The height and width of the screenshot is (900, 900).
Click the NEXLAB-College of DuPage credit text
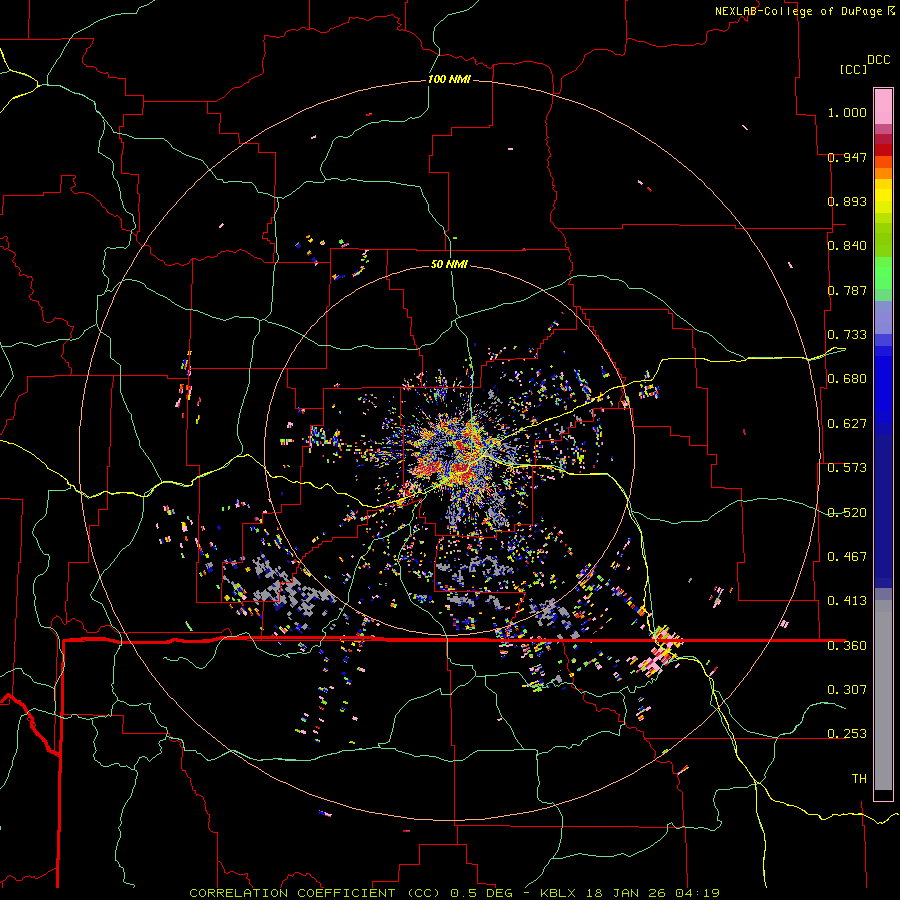[x=798, y=11]
